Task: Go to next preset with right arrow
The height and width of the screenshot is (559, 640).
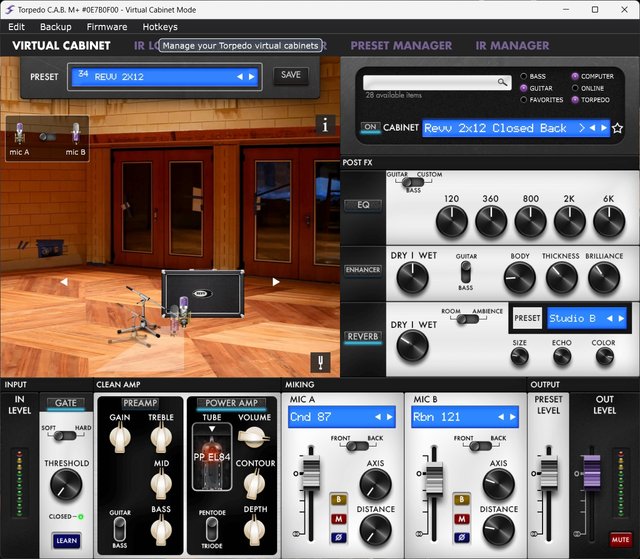Action: (x=251, y=77)
